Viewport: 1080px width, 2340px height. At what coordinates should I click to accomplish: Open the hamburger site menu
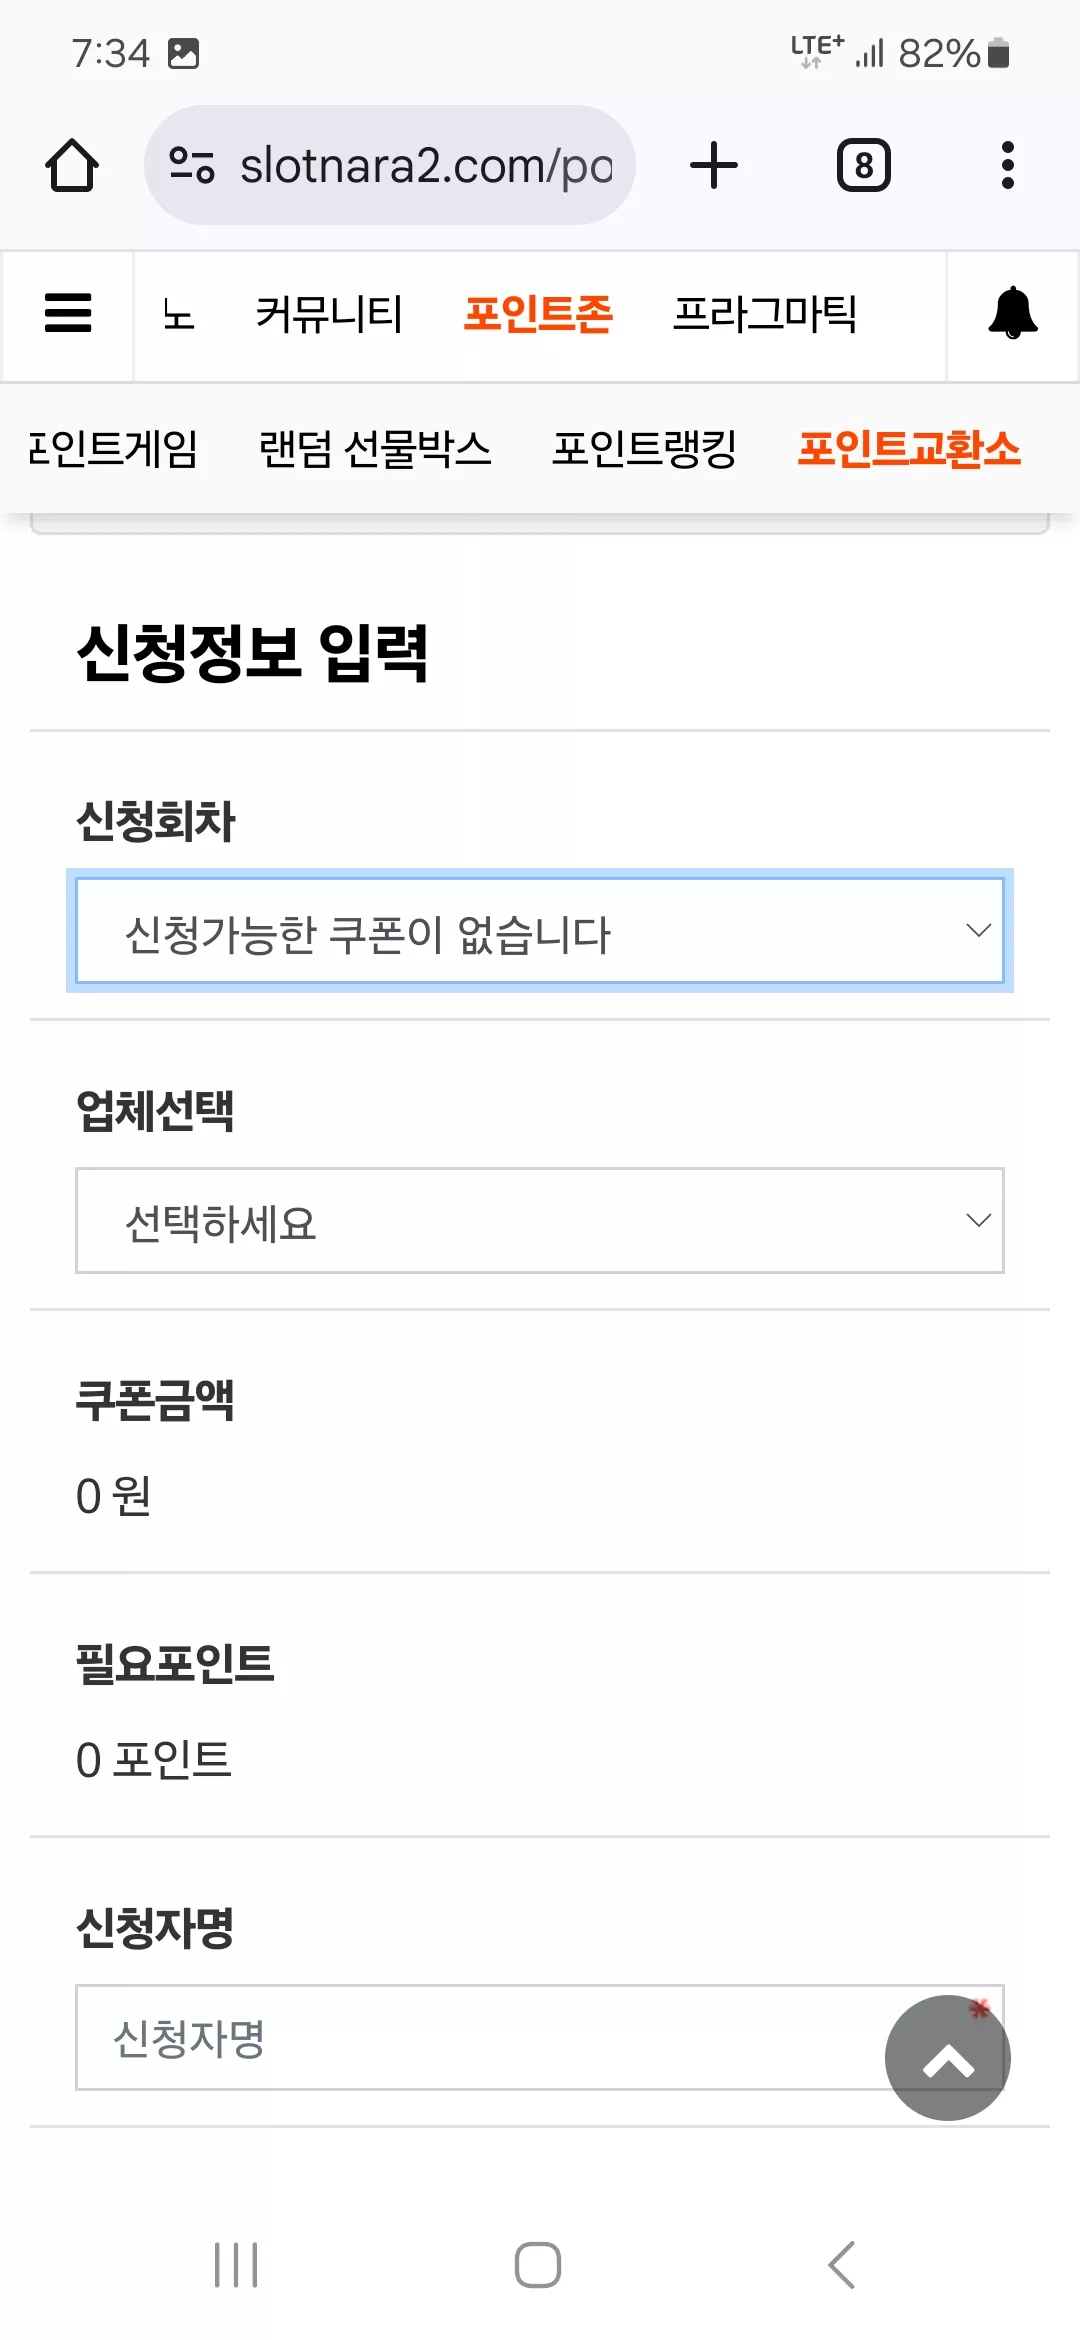tap(68, 313)
